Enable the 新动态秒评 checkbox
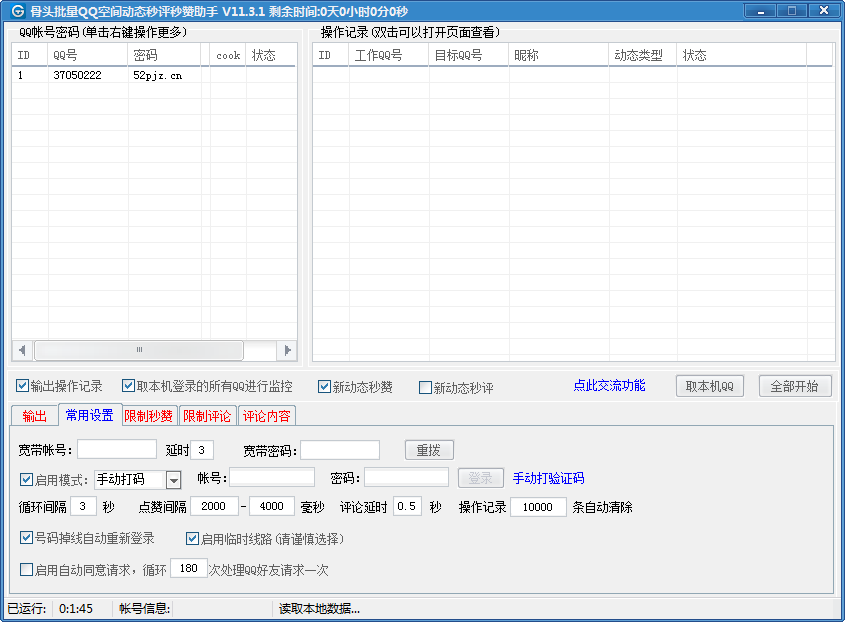845x622 pixels. point(425,388)
